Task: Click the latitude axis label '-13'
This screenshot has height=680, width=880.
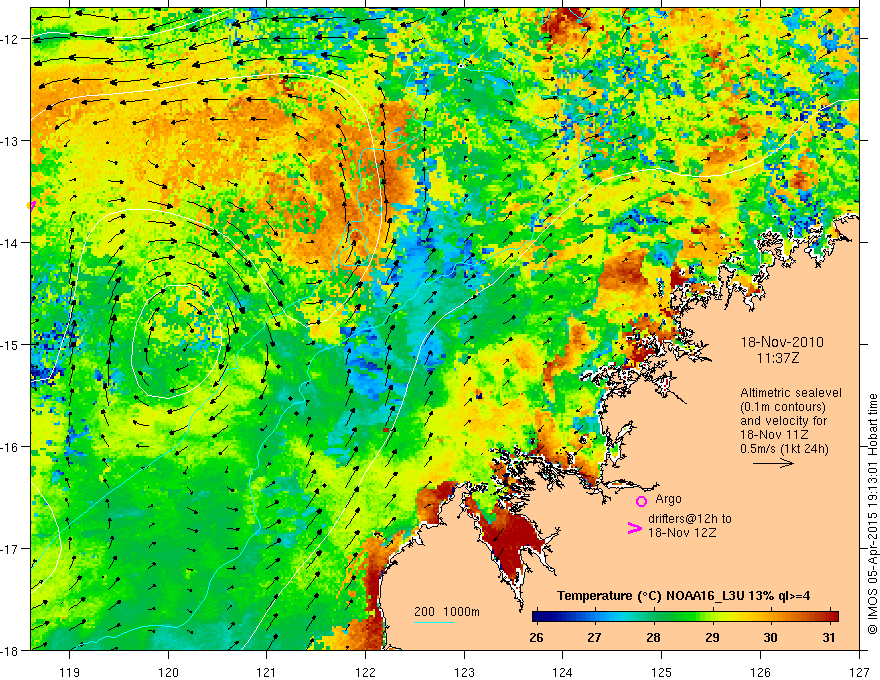Action: click(10, 141)
